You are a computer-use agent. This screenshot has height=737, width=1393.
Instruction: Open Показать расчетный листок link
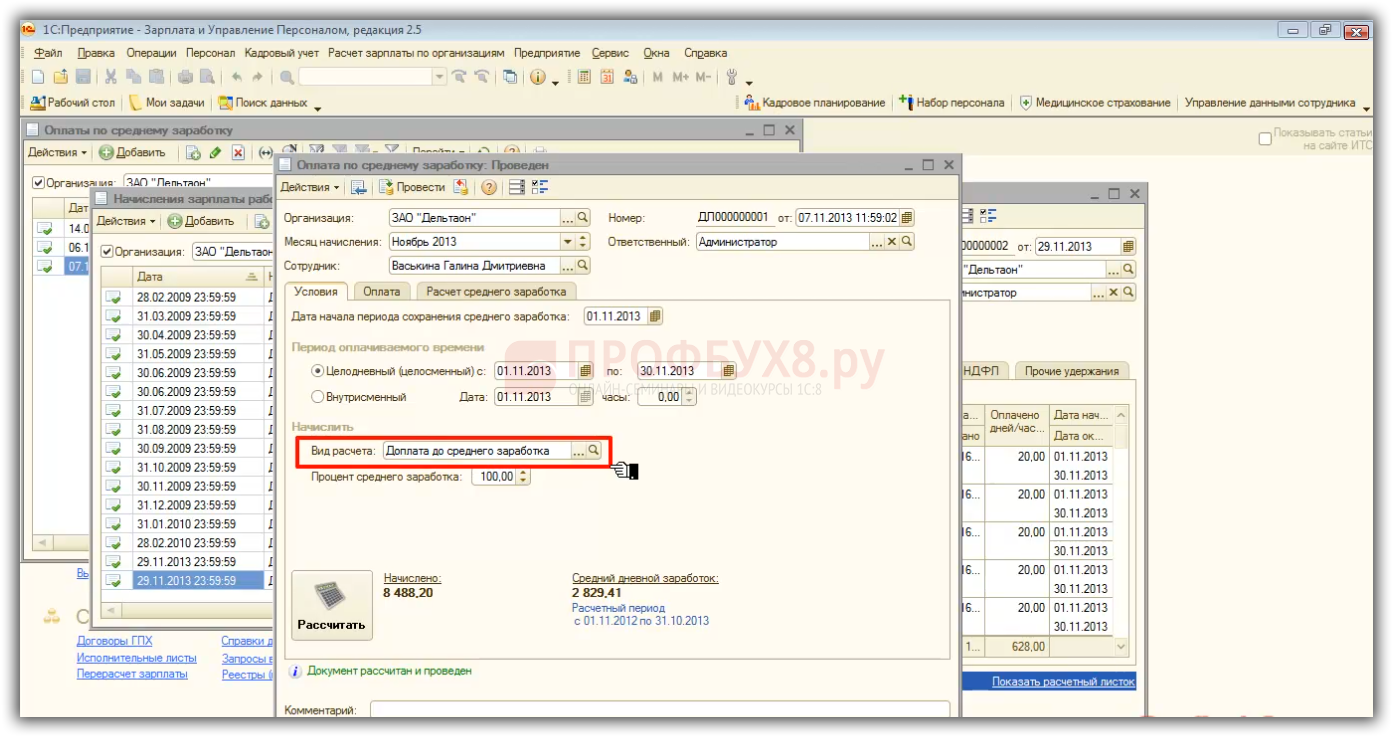[x=1063, y=682]
